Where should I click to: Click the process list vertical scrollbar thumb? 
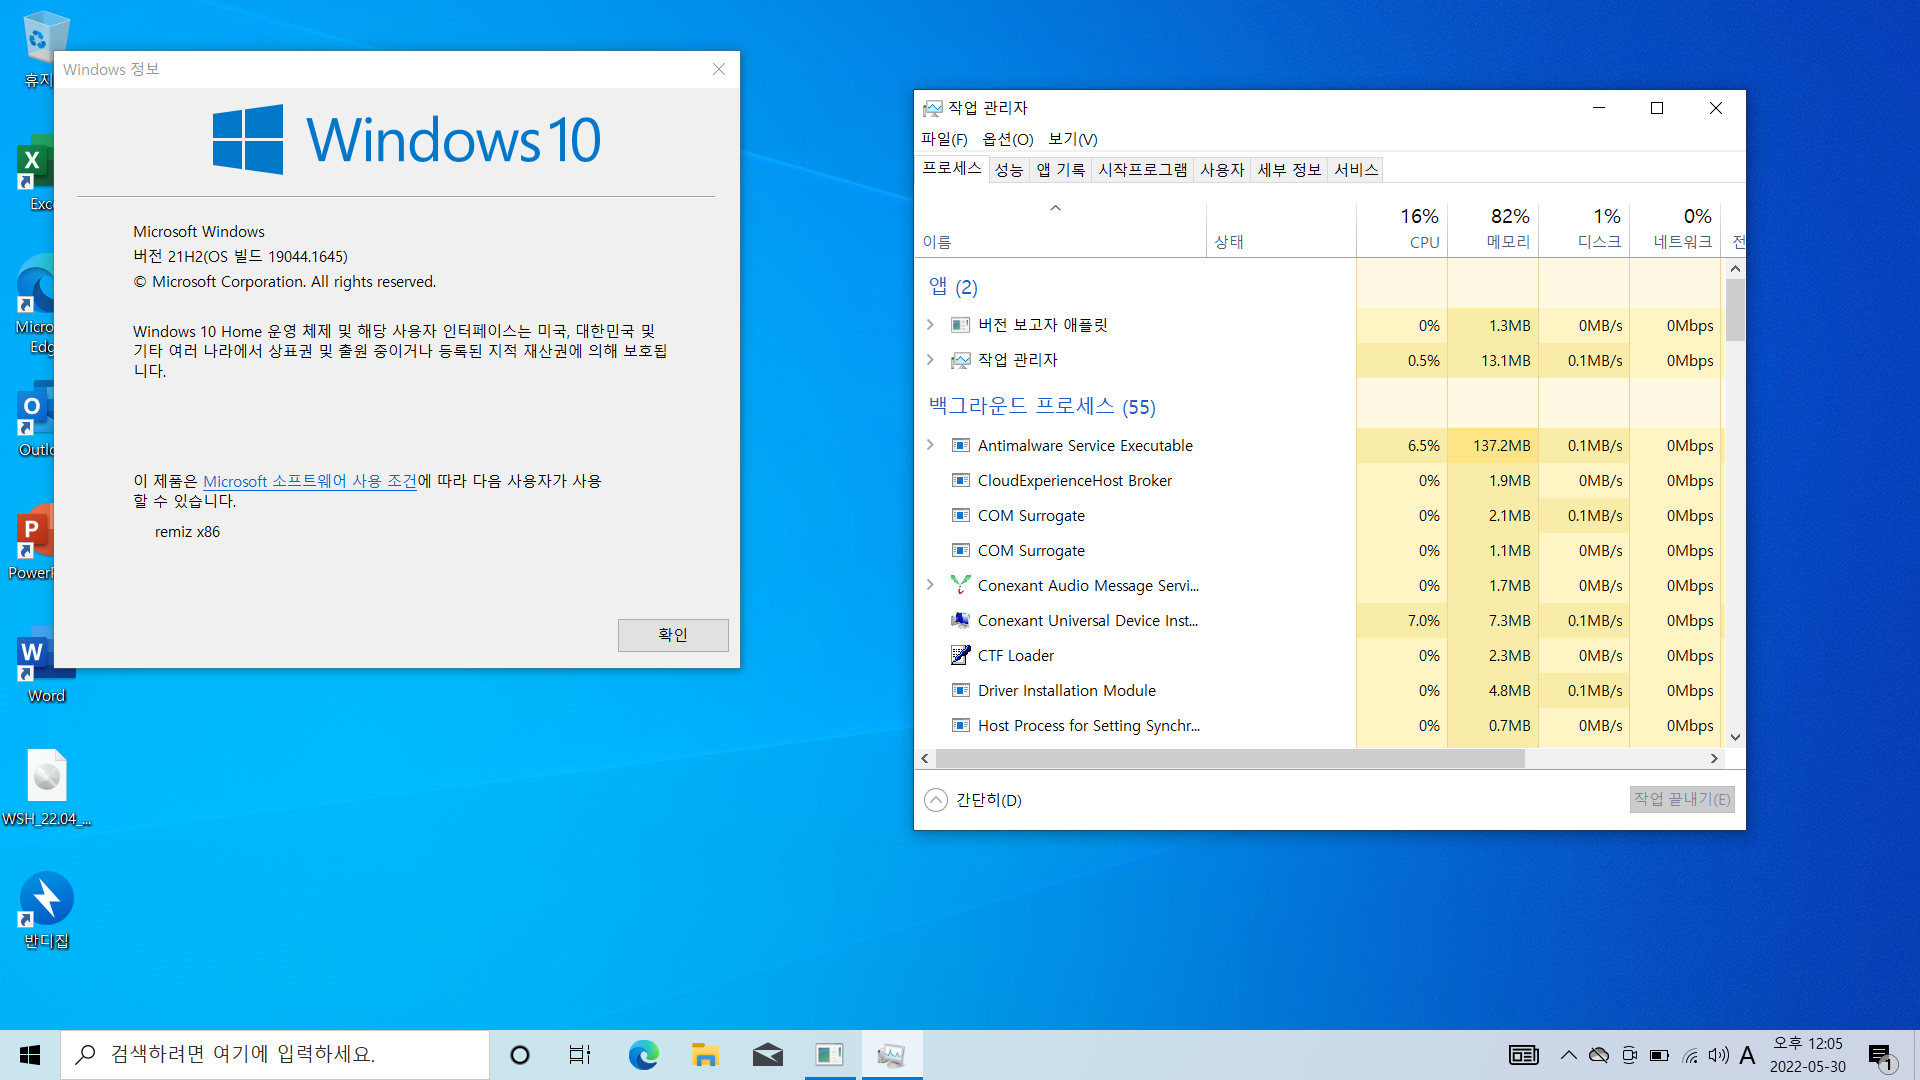[x=1735, y=310]
